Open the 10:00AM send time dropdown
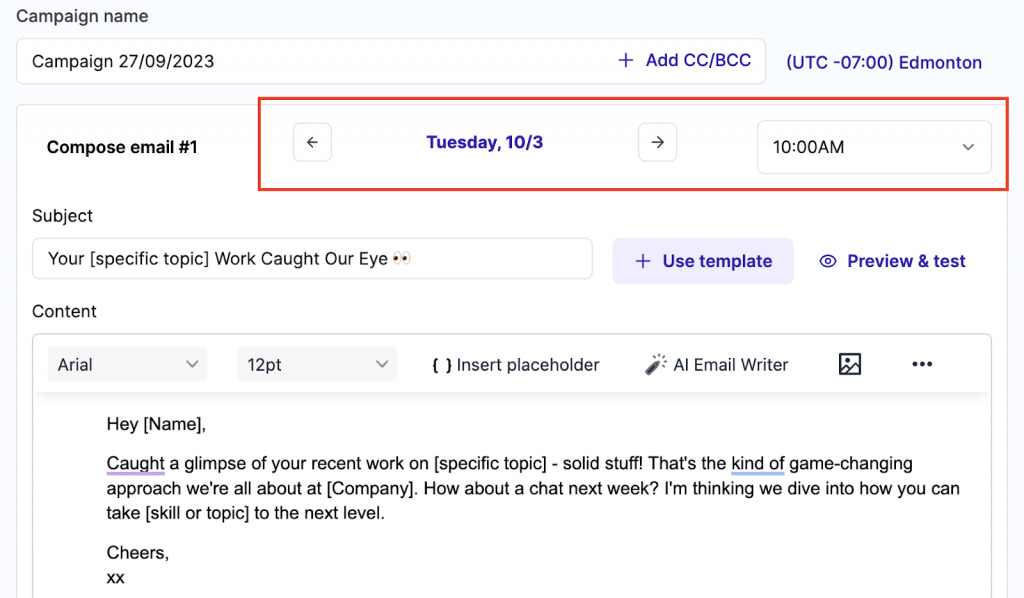Image resolution: width=1024 pixels, height=598 pixels. coord(873,147)
